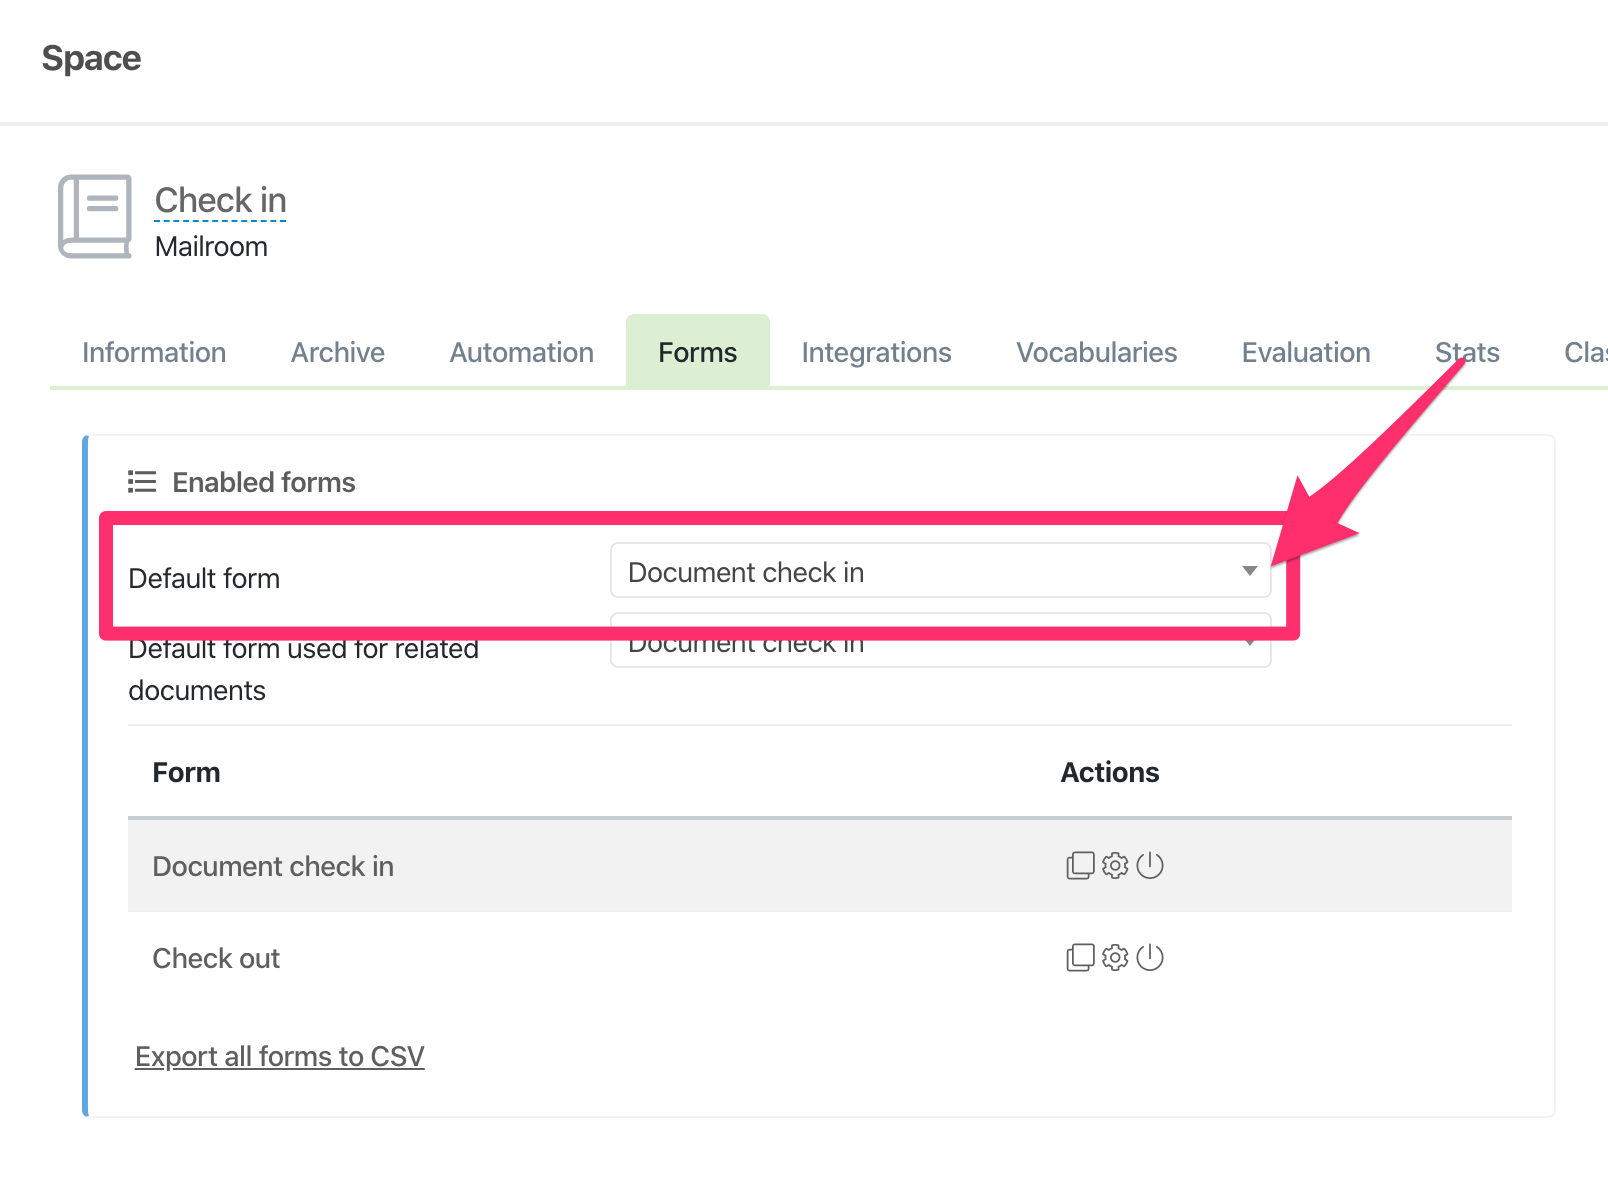Duplicate the Check out form
This screenshot has height=1186, width=1608.
[1080, 957]
